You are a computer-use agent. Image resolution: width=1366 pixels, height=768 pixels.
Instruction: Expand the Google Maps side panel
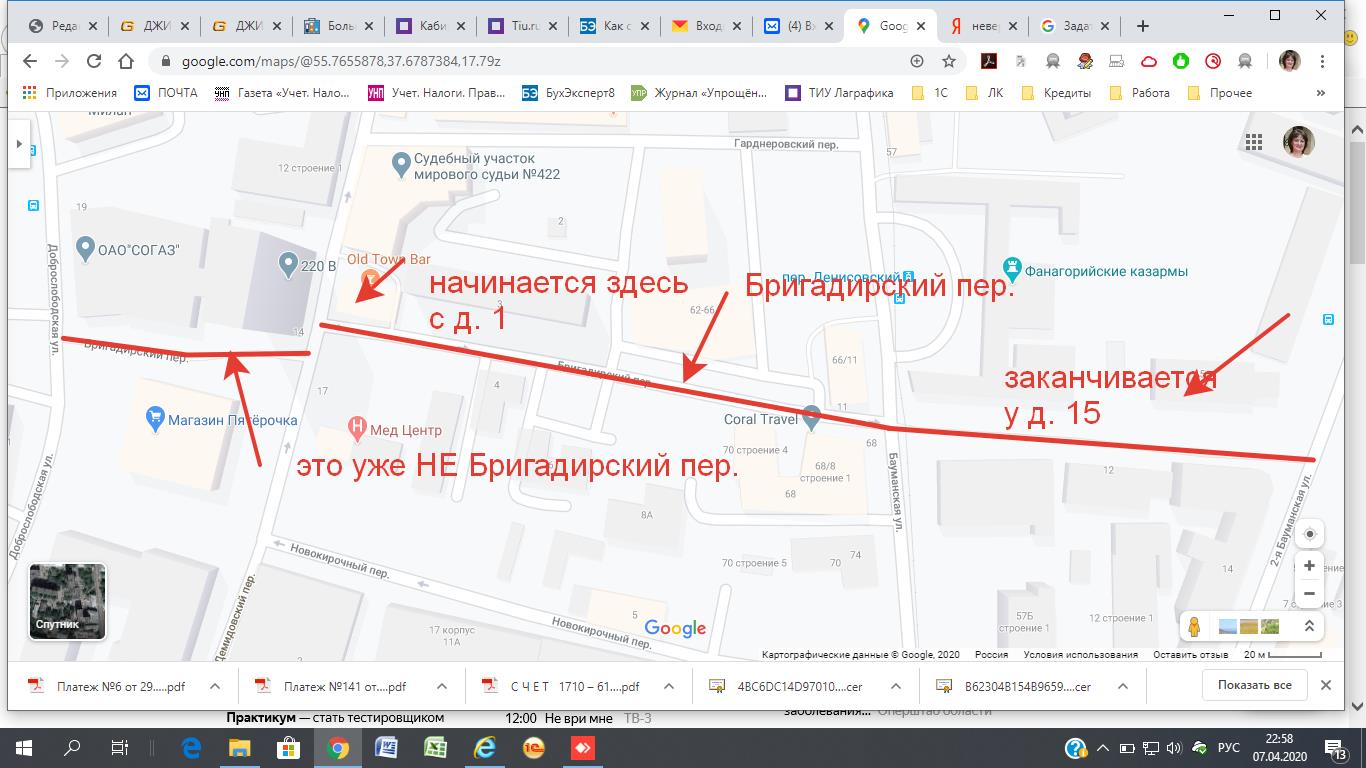click(x=18, y=144)
